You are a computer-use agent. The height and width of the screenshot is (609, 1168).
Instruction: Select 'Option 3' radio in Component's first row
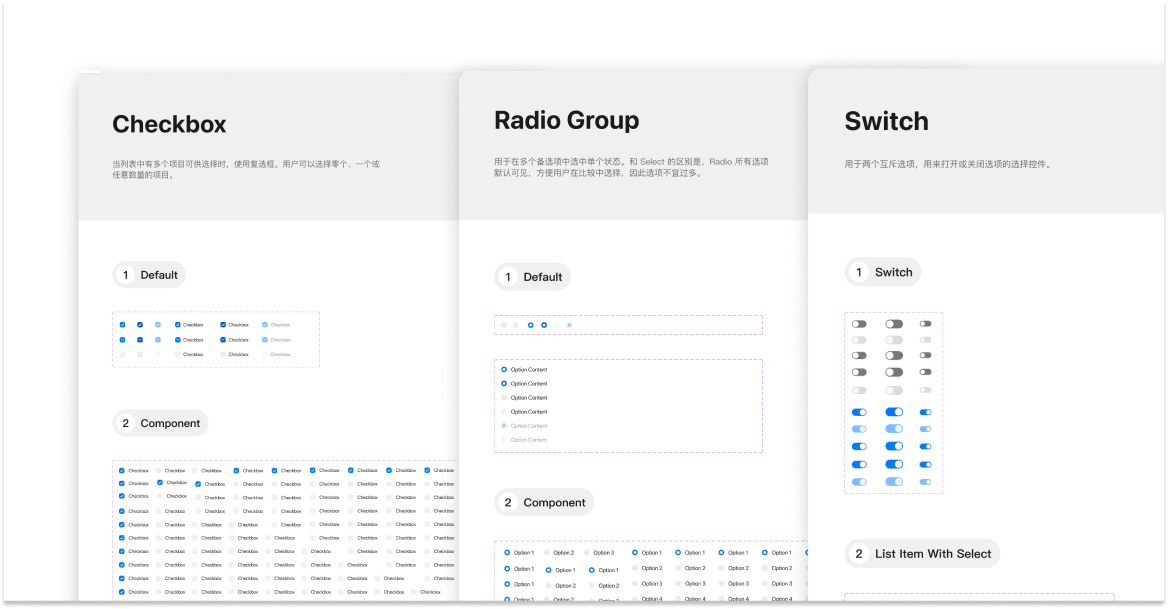pos(587,553)
